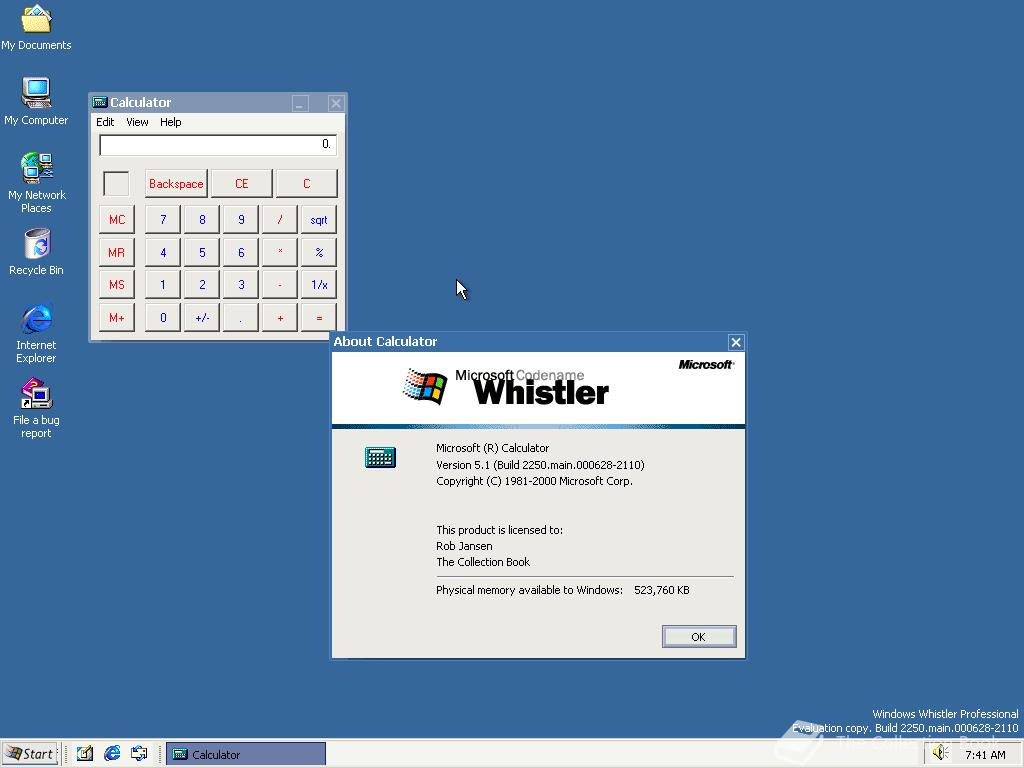Viewport: 1024px width, 768px height.
Task: Click Calculator title bar icon
Action: click(100, 103)
